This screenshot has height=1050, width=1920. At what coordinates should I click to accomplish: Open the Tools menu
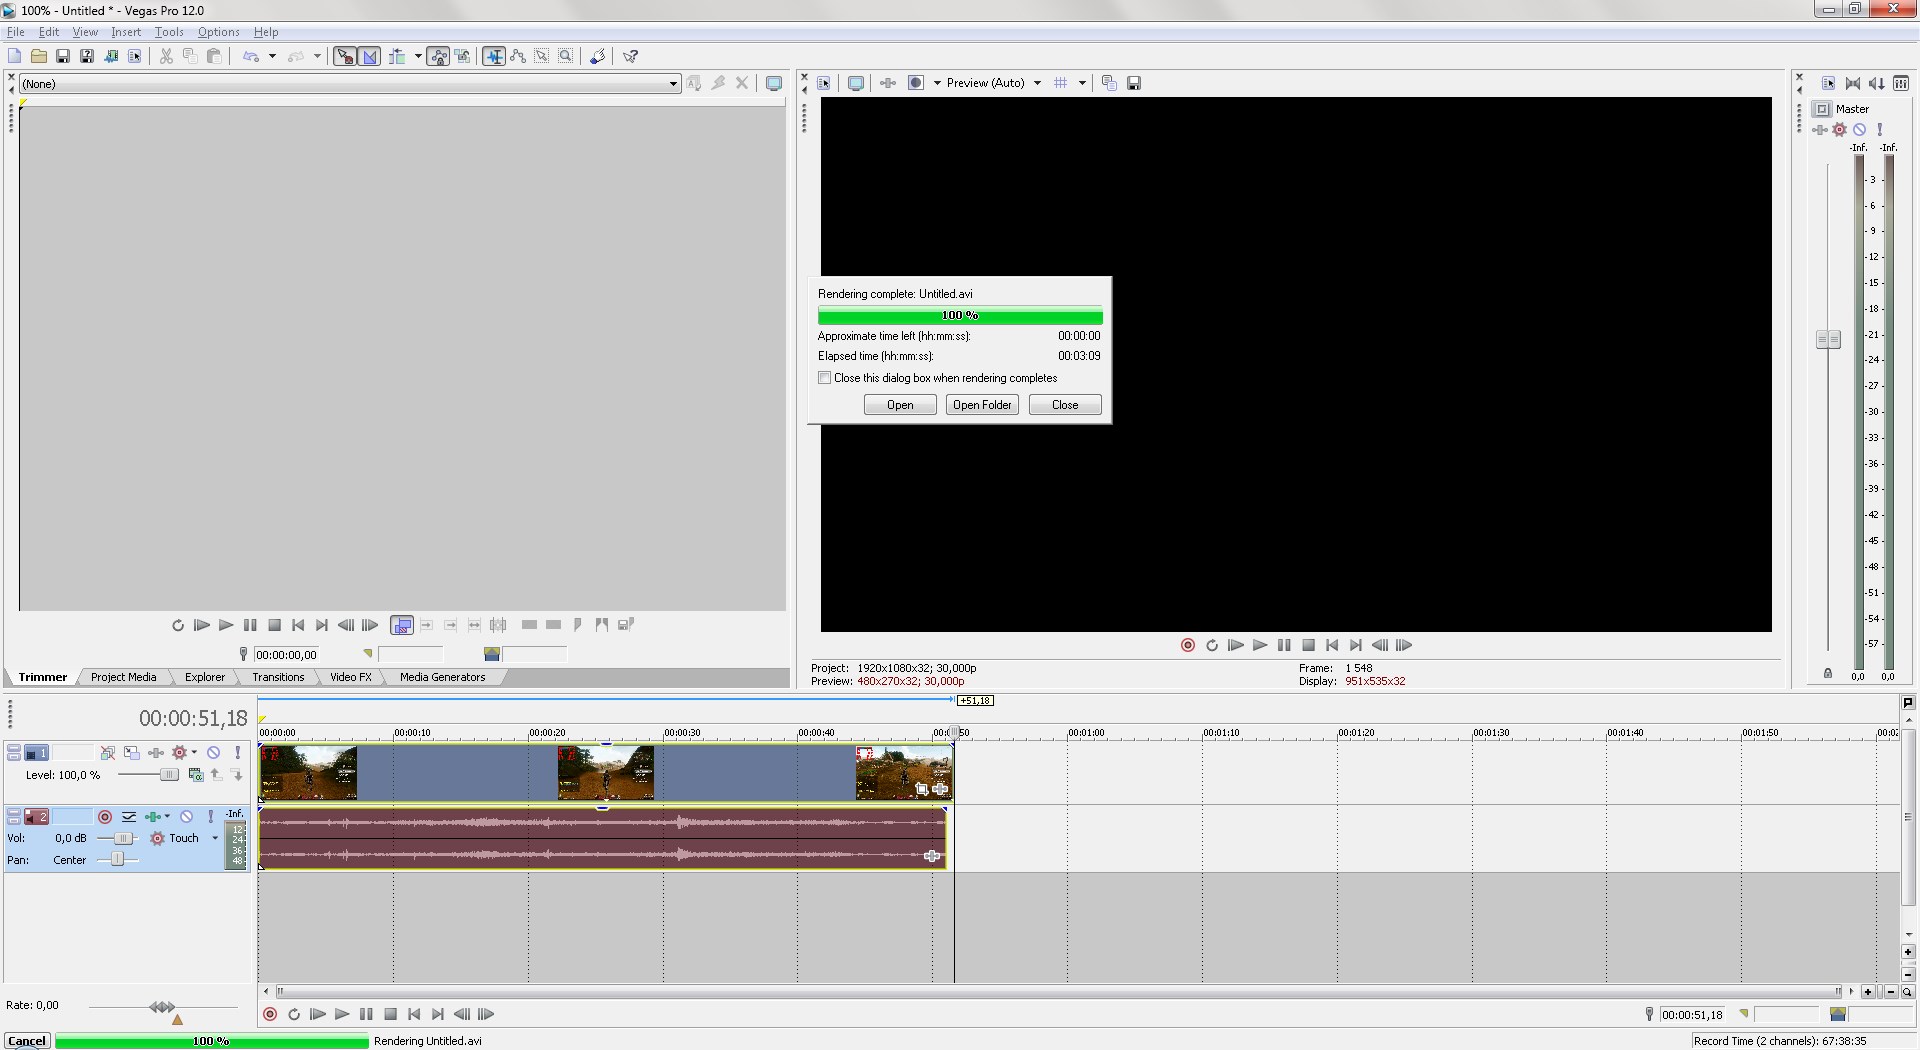point(169,32)
